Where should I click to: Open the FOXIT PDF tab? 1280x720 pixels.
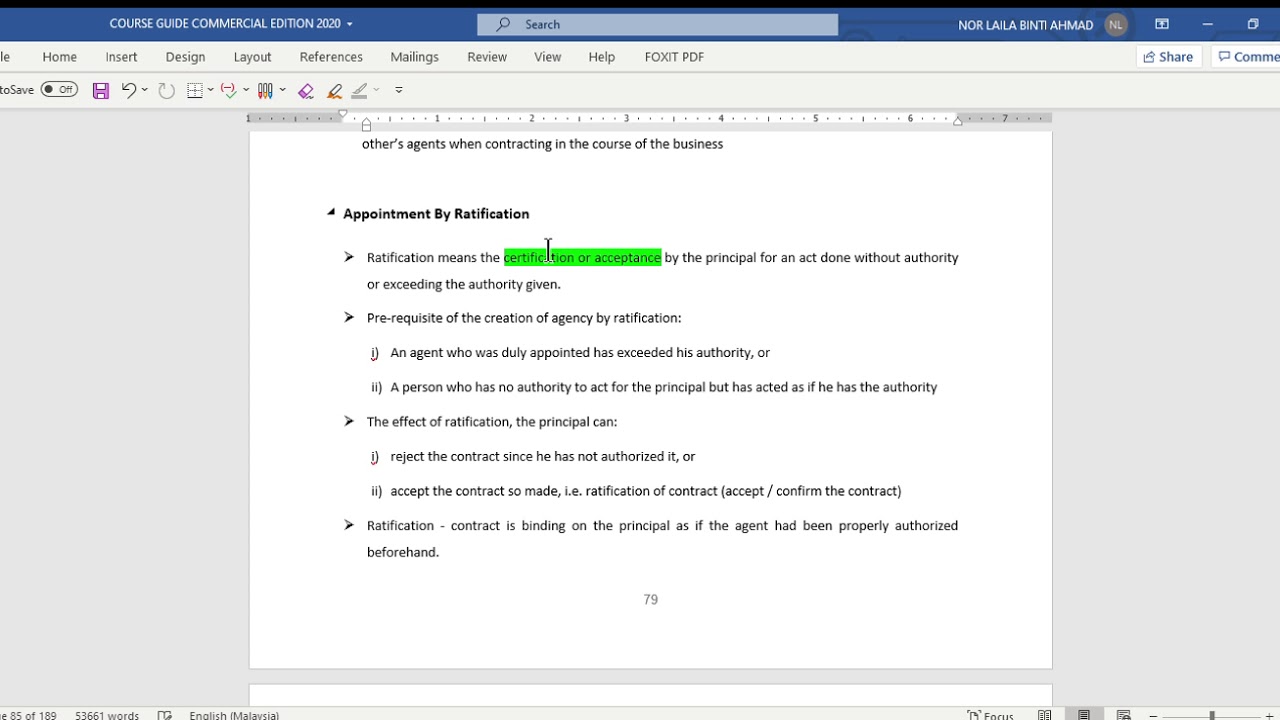tap(674, 57)
